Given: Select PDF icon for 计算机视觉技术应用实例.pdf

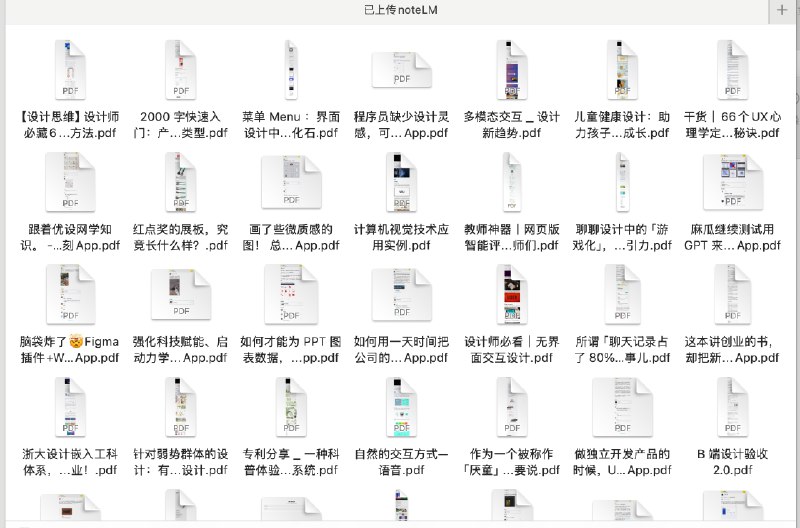Looking at the screenshot, I should click(402, 182).
